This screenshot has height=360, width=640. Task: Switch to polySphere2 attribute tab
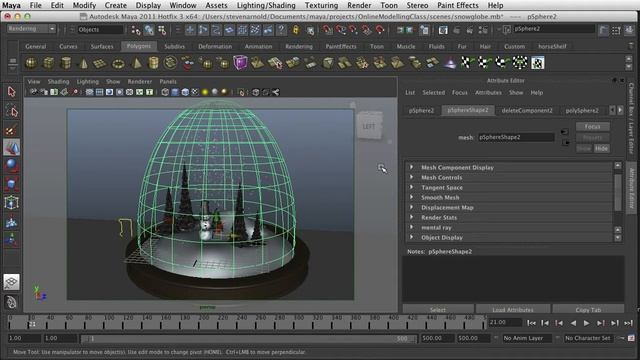[582, 111]
